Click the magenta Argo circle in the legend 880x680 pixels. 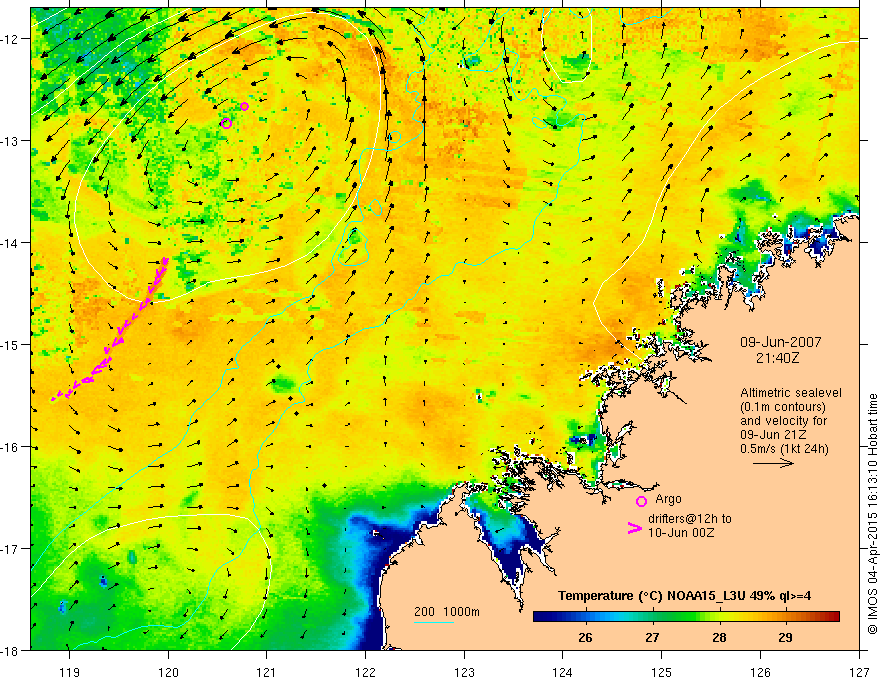(x=641, y=501)
